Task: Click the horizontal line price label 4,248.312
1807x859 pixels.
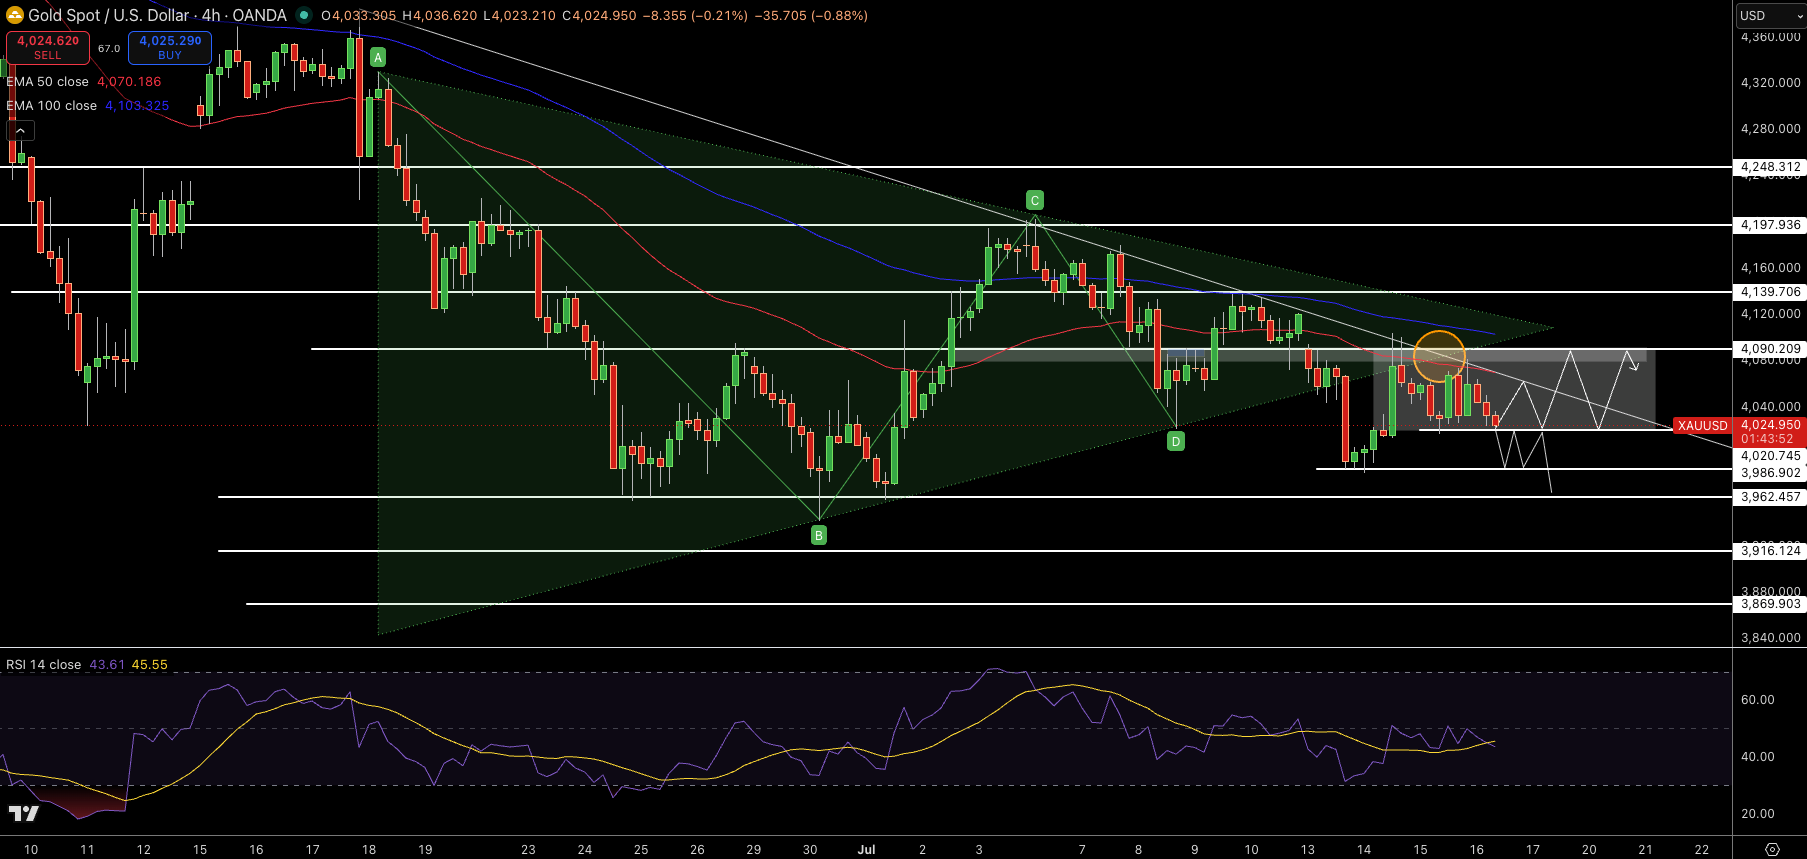Action: click(1770, 167)
